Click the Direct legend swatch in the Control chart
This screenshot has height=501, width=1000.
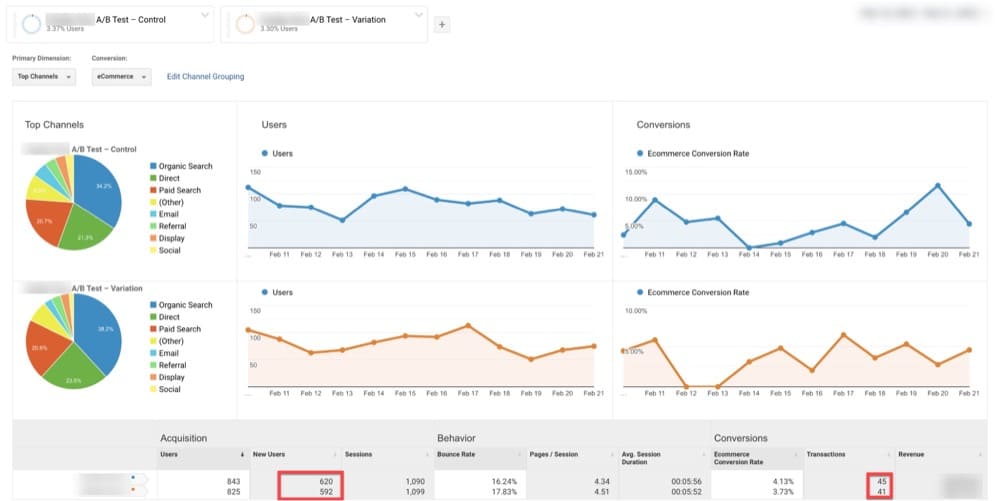[153, 178]
